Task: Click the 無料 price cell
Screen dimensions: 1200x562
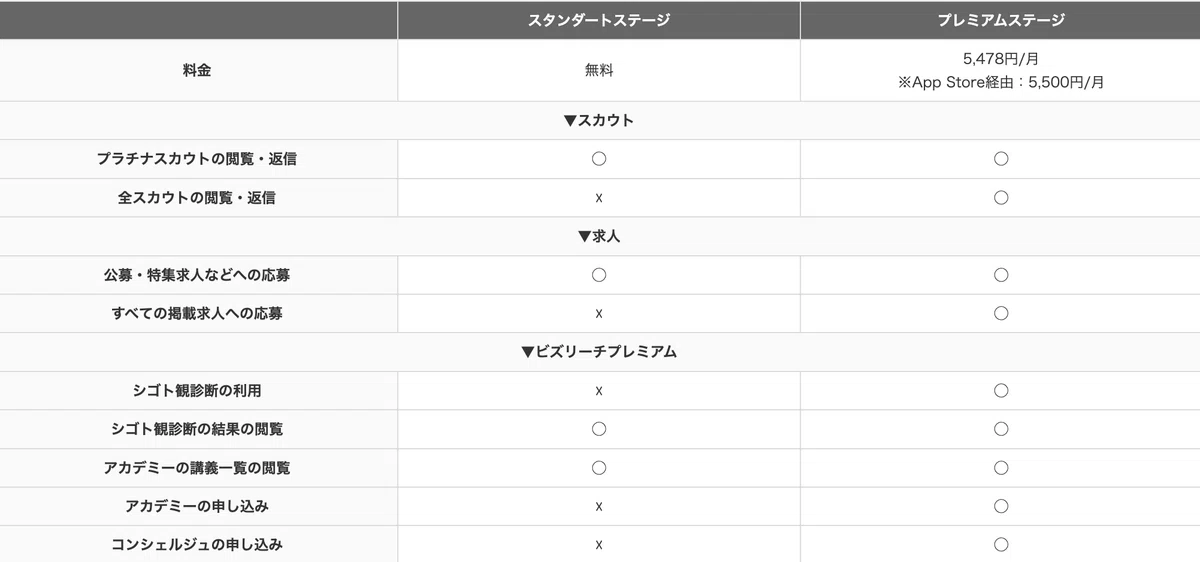Action: (x=598, y=71)
